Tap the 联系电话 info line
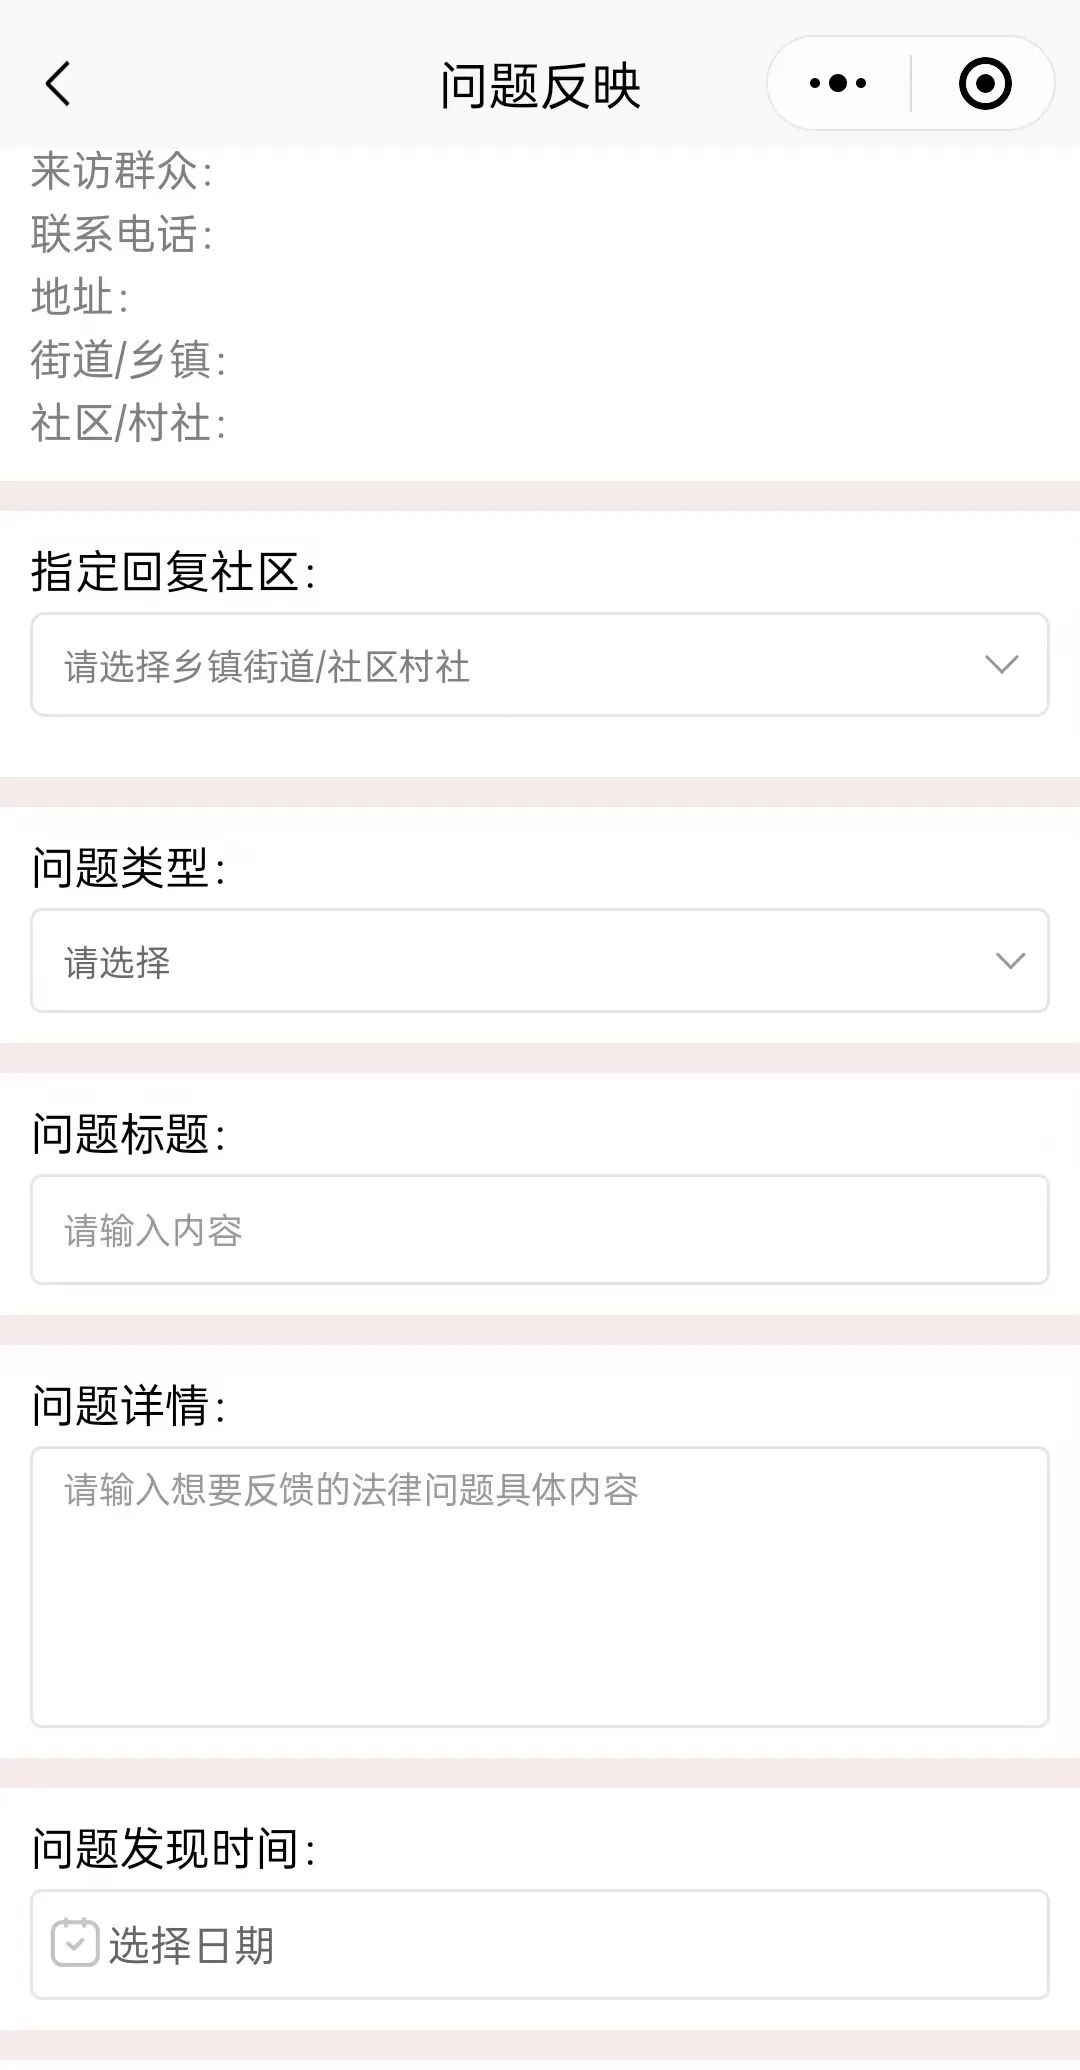 [x=122, y=235]
